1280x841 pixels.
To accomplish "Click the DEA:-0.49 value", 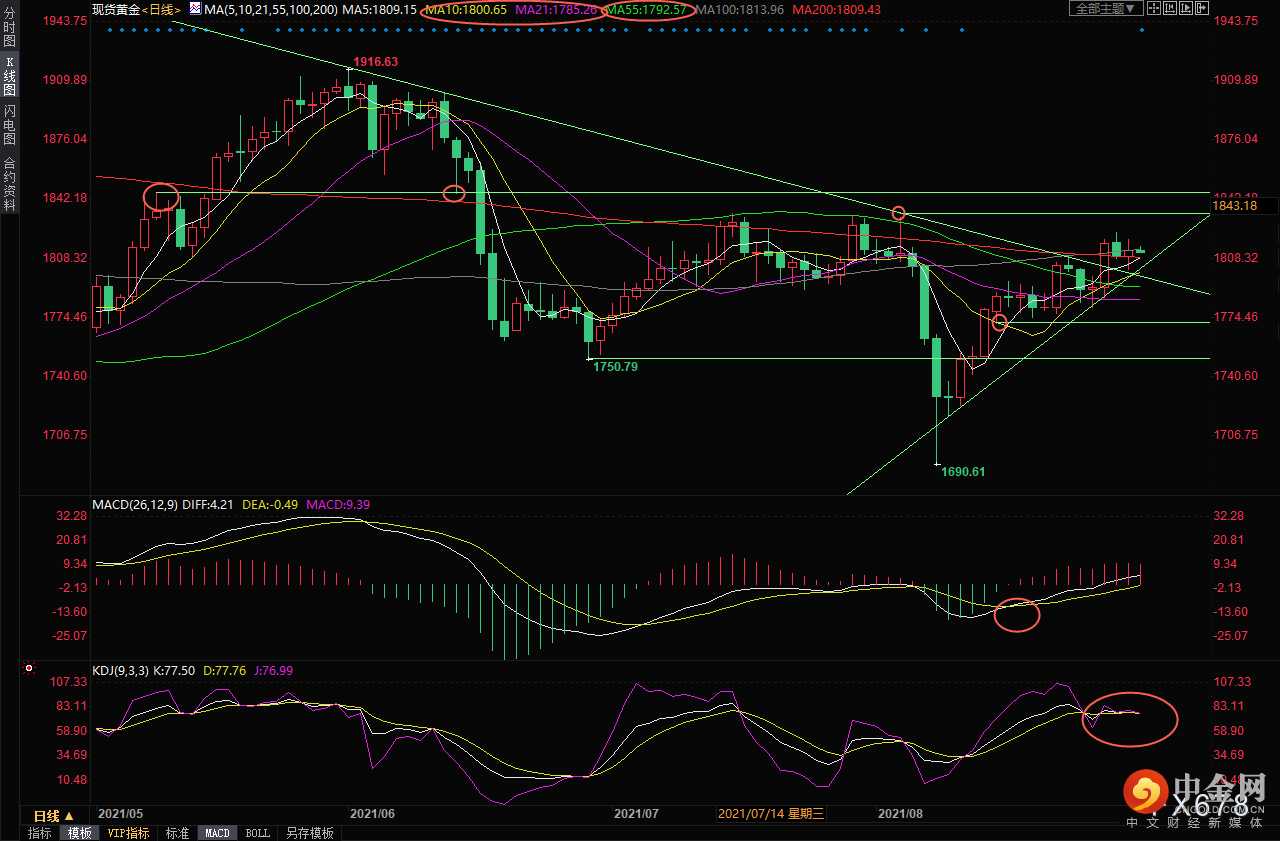I will pyautogui.click(x=270, y=505).
